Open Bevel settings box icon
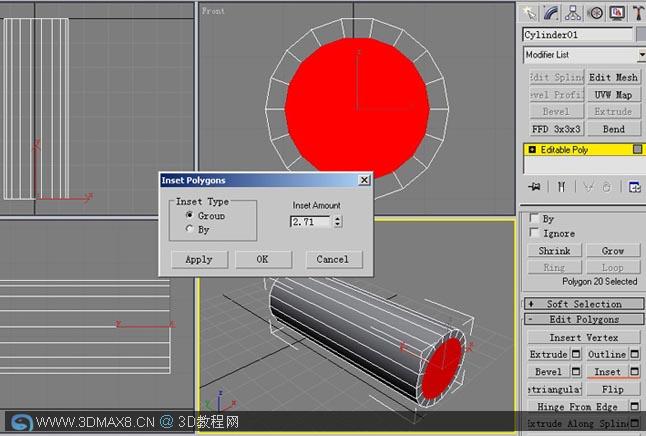This screenshot has height=436, width=646. [576, 372]
